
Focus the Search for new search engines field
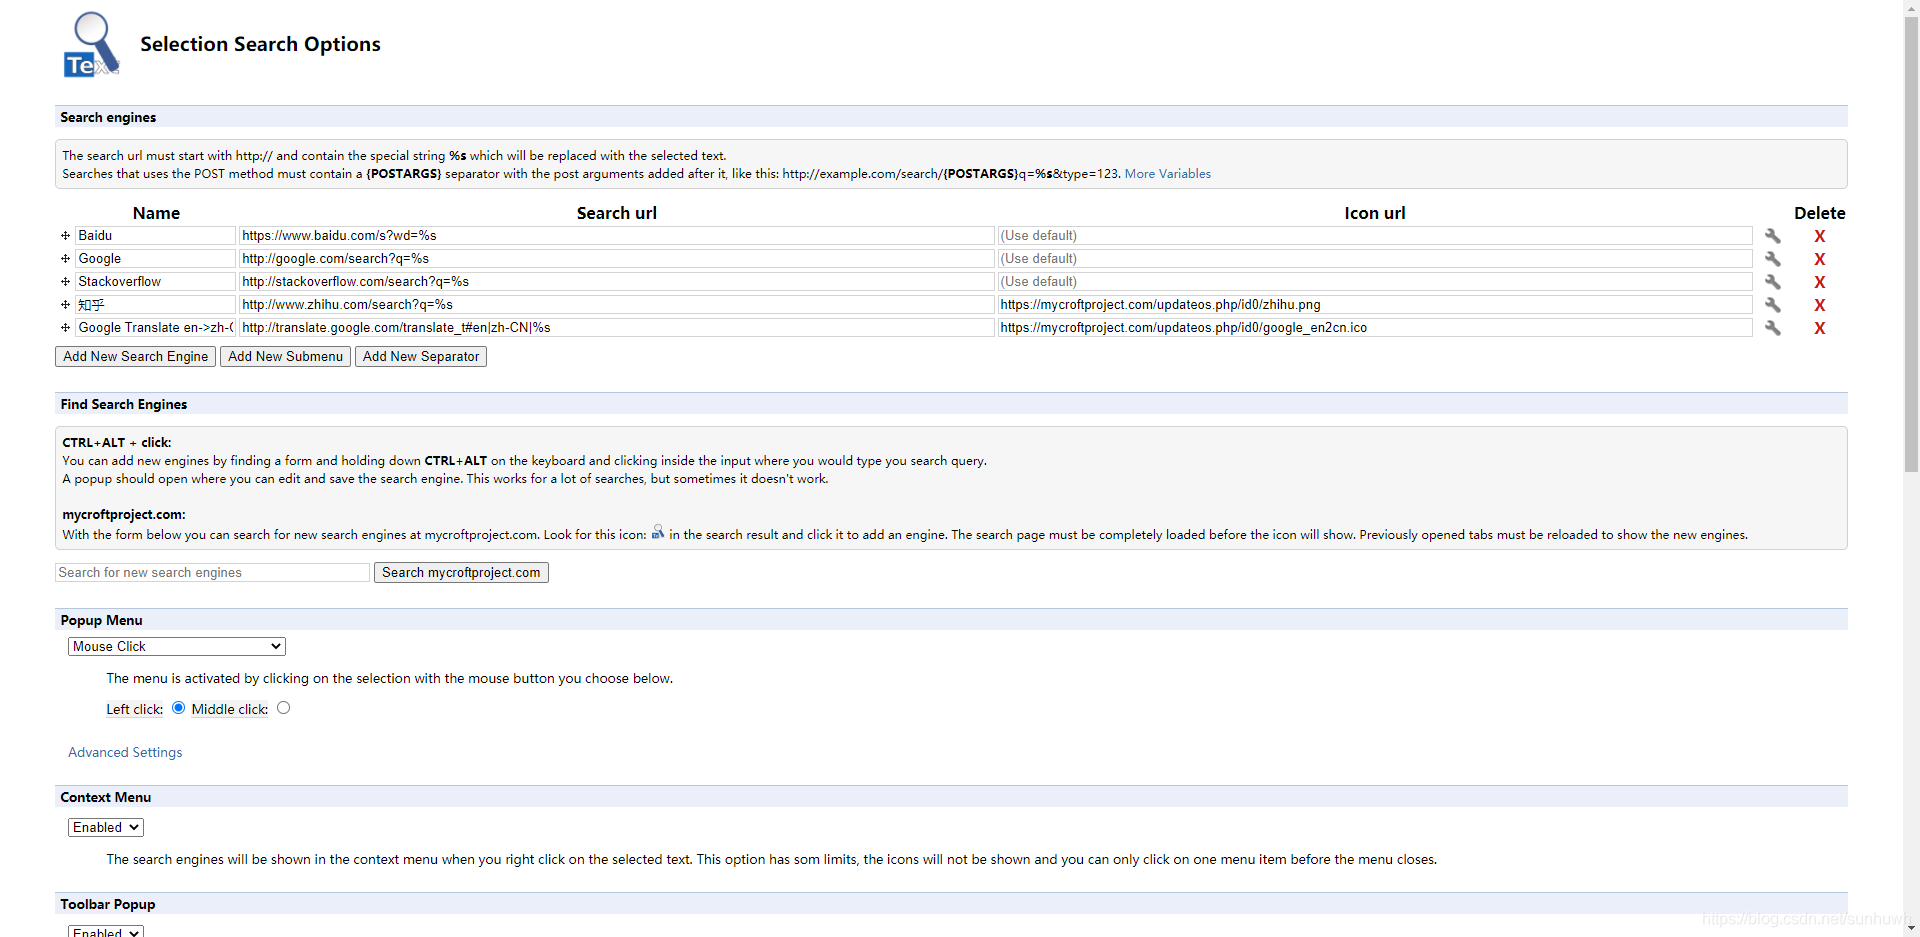(212, 573)
